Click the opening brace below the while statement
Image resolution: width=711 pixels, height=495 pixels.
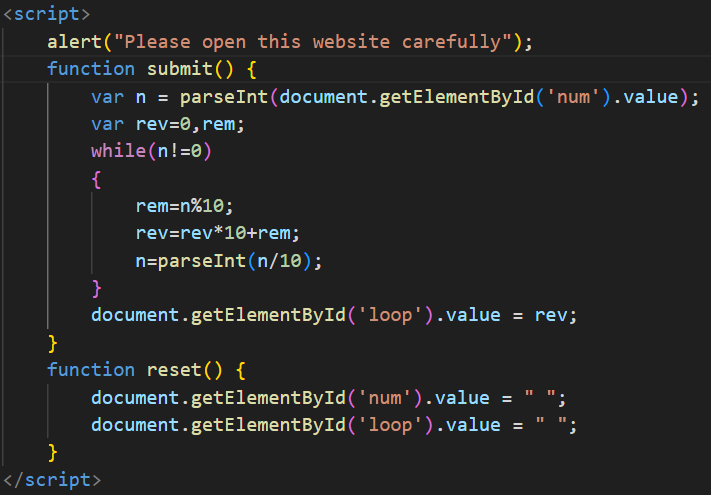point(97,179)
